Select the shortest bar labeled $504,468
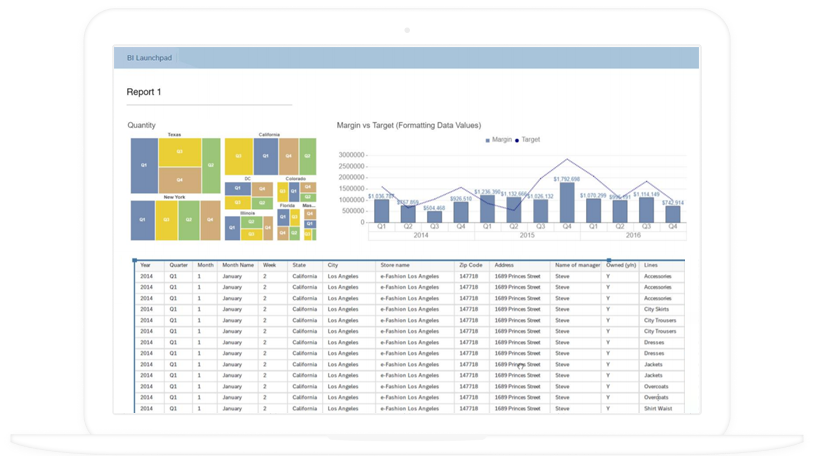This screenshot has height=468, width=814. [x=434, y=216]
